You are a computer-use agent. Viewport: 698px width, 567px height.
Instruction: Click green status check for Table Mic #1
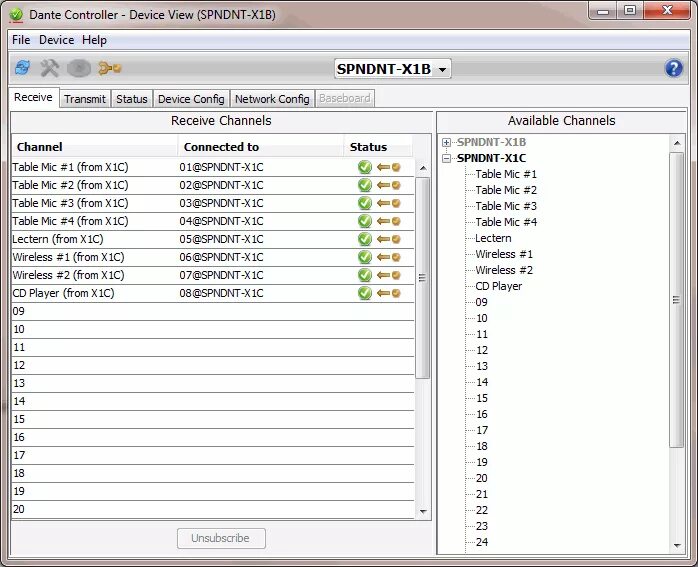[x=365, y=167]
